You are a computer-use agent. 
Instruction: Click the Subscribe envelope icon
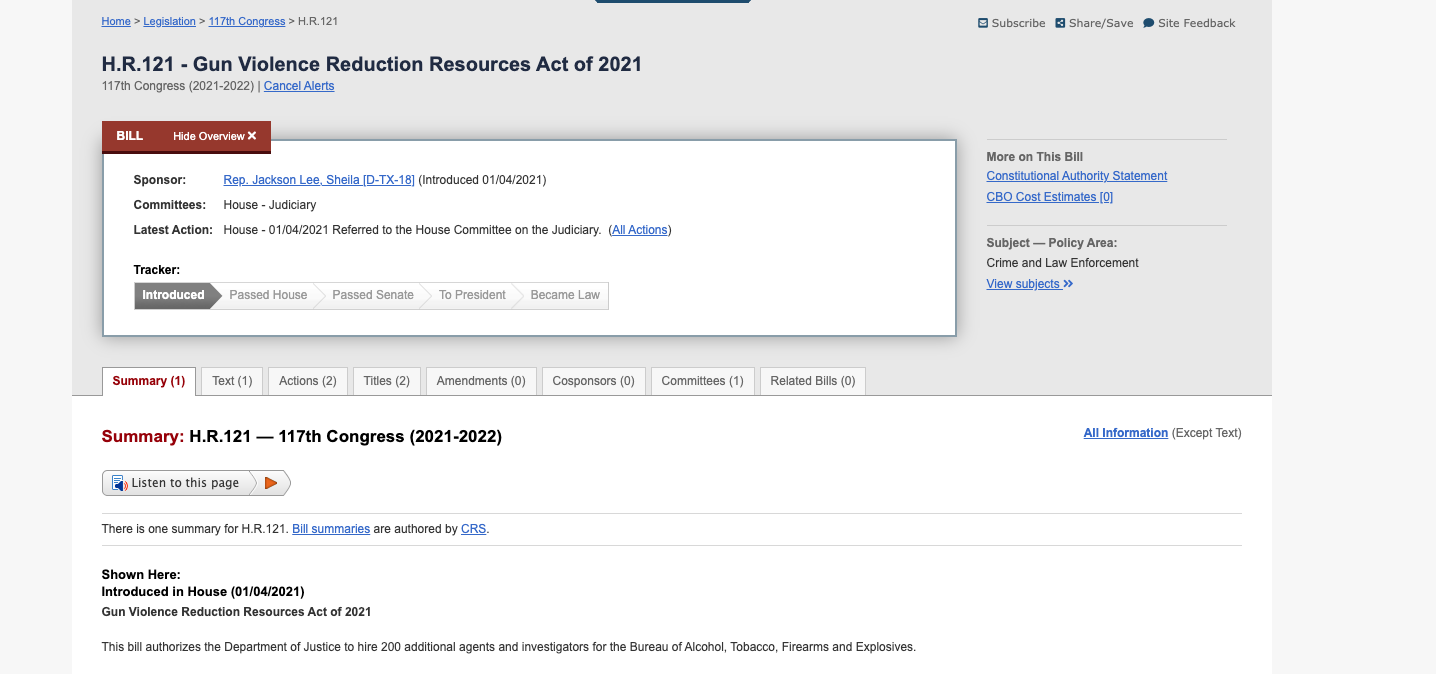point(983,23)
